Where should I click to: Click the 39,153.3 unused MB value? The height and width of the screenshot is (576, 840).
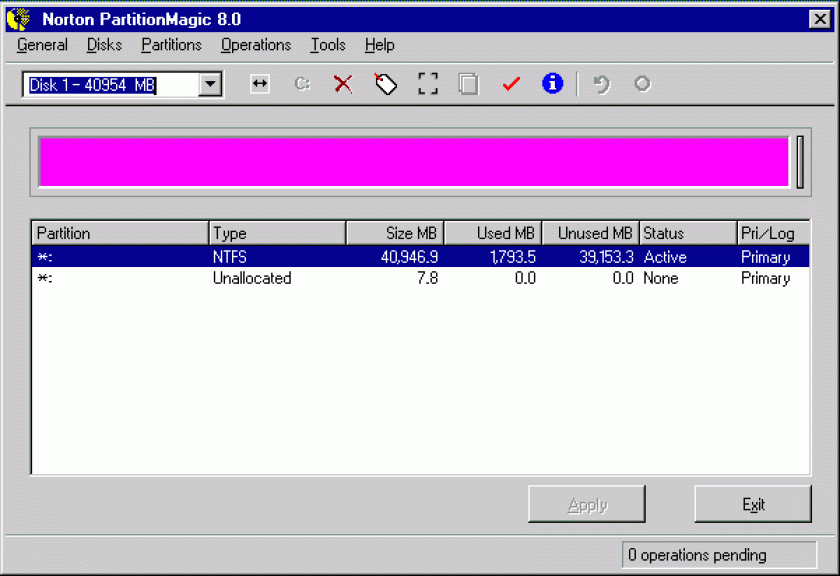pyautogui.click(x=606, y=257)
